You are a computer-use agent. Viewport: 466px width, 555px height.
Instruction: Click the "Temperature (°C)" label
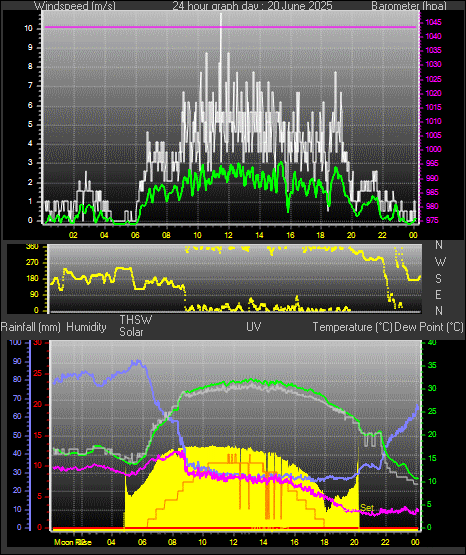pos(352,327)
